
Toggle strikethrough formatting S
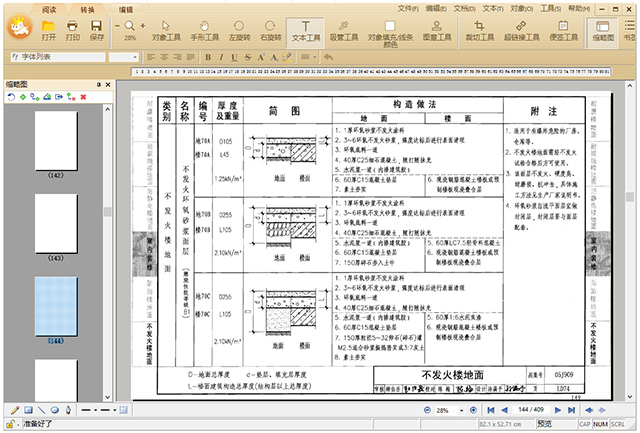click(x=247, y=57)
